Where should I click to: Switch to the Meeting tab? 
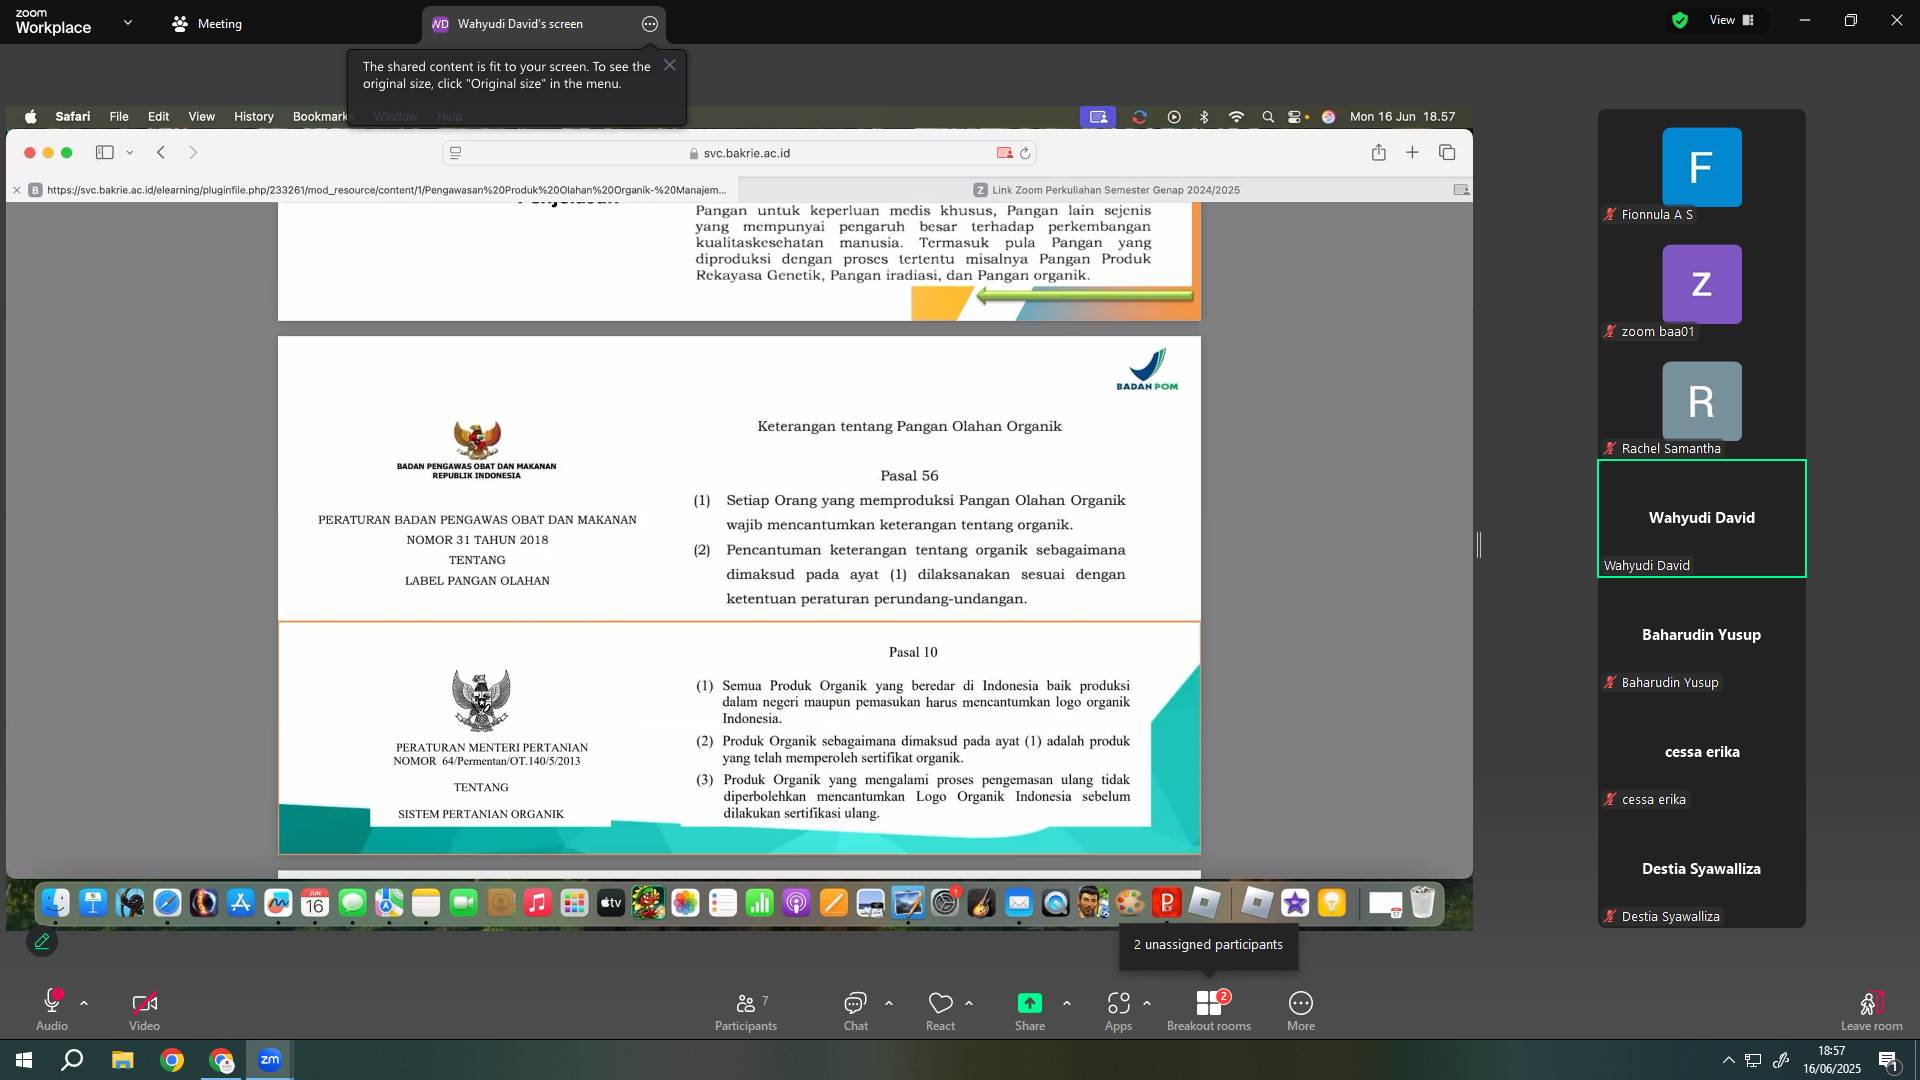207,24
